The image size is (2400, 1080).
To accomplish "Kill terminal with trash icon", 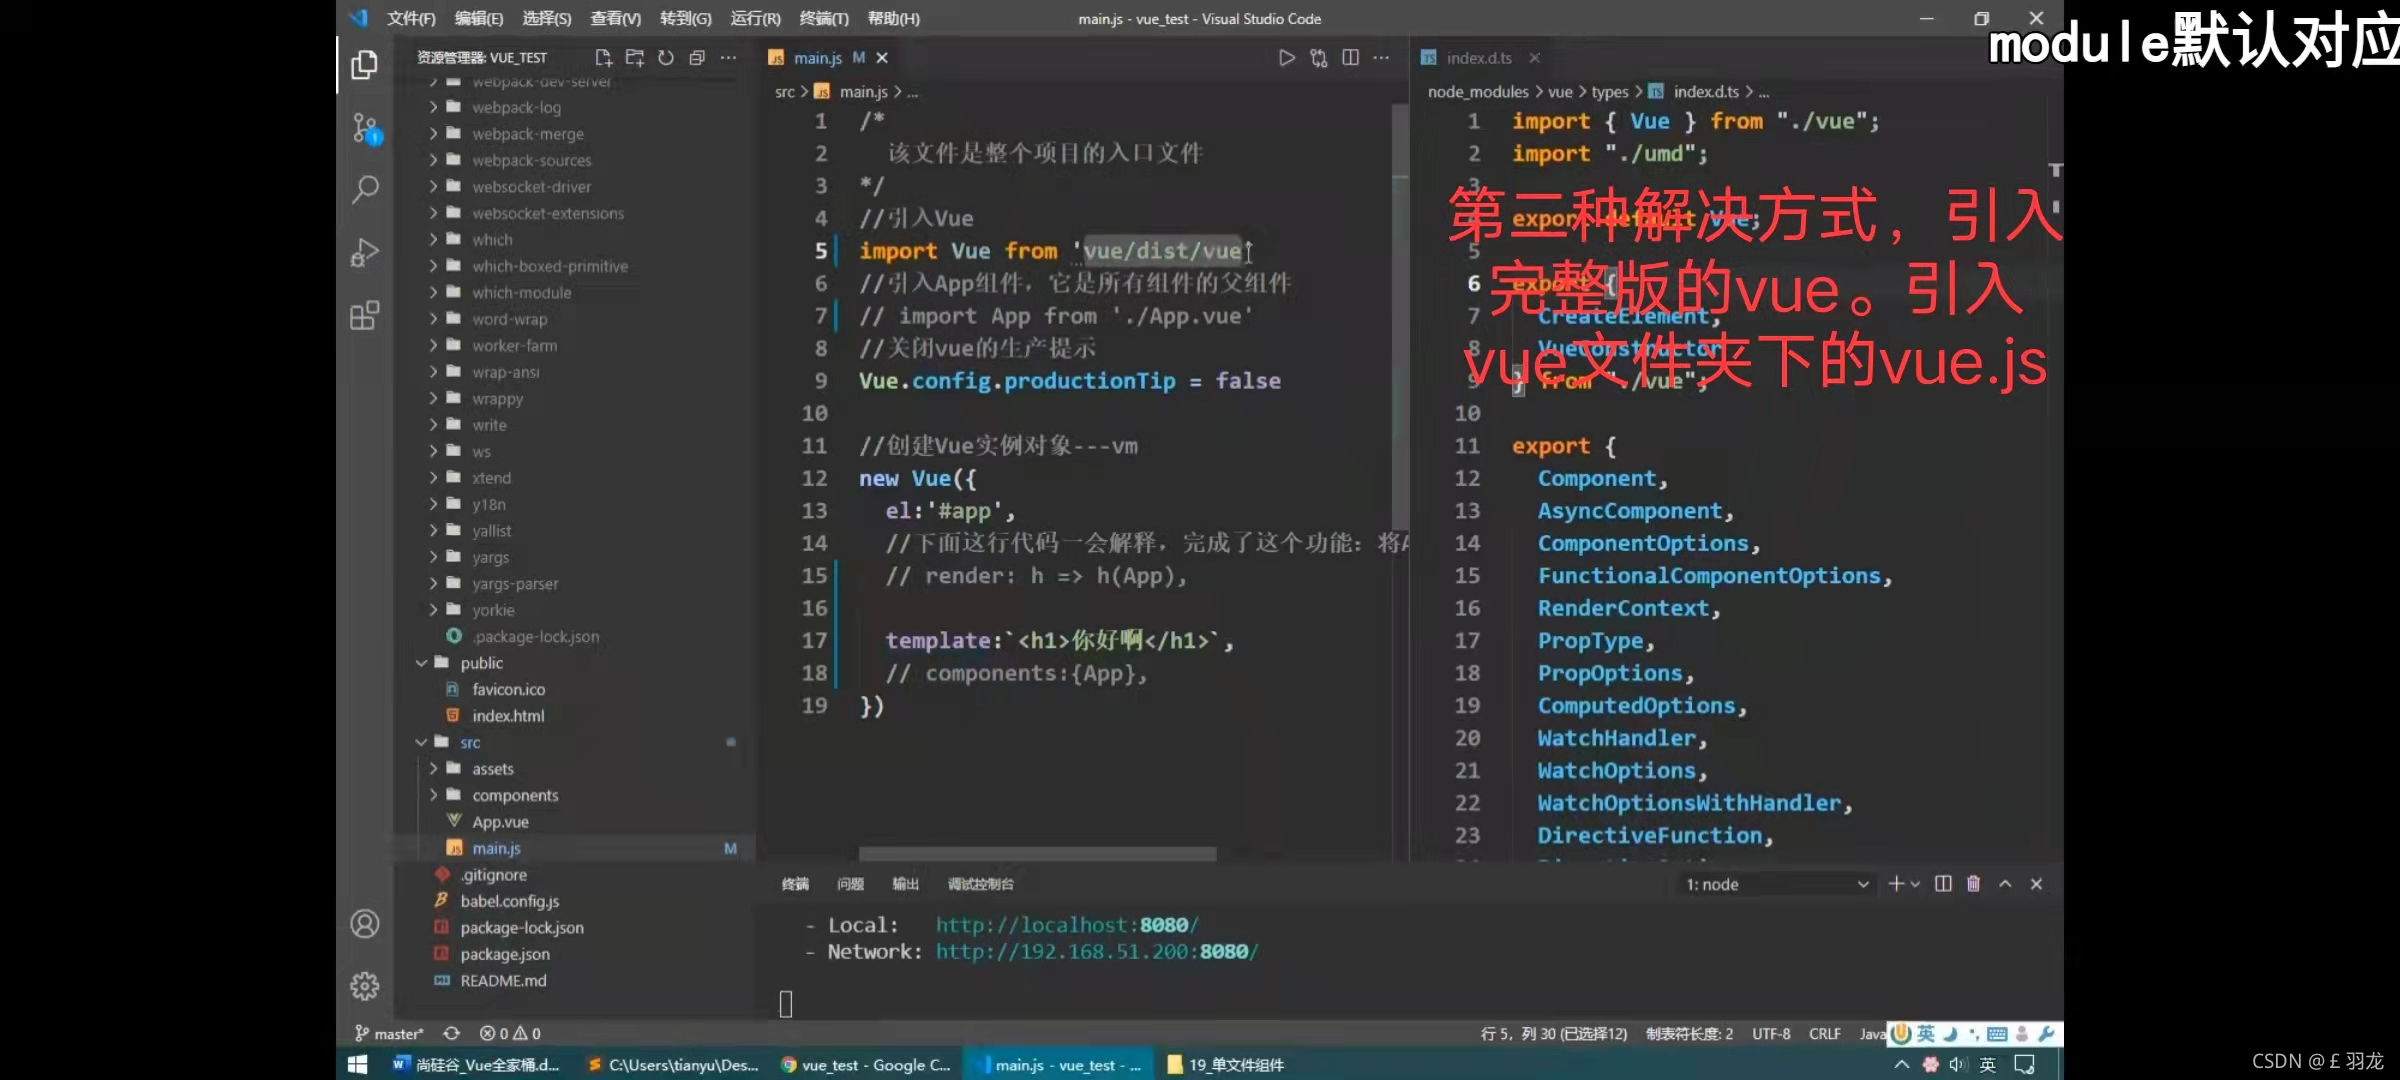I will click(1973, 884).
